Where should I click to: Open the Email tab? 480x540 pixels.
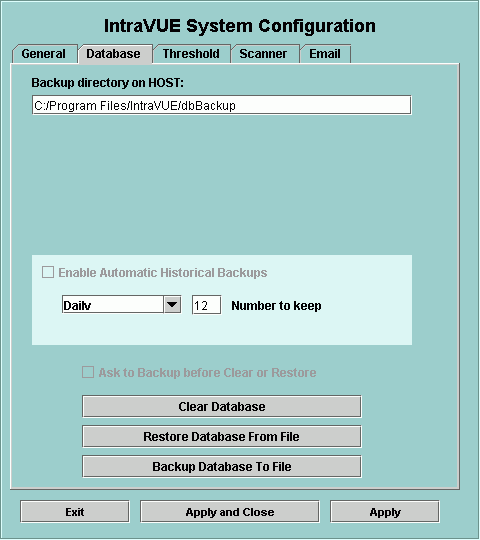pos(325,54)
